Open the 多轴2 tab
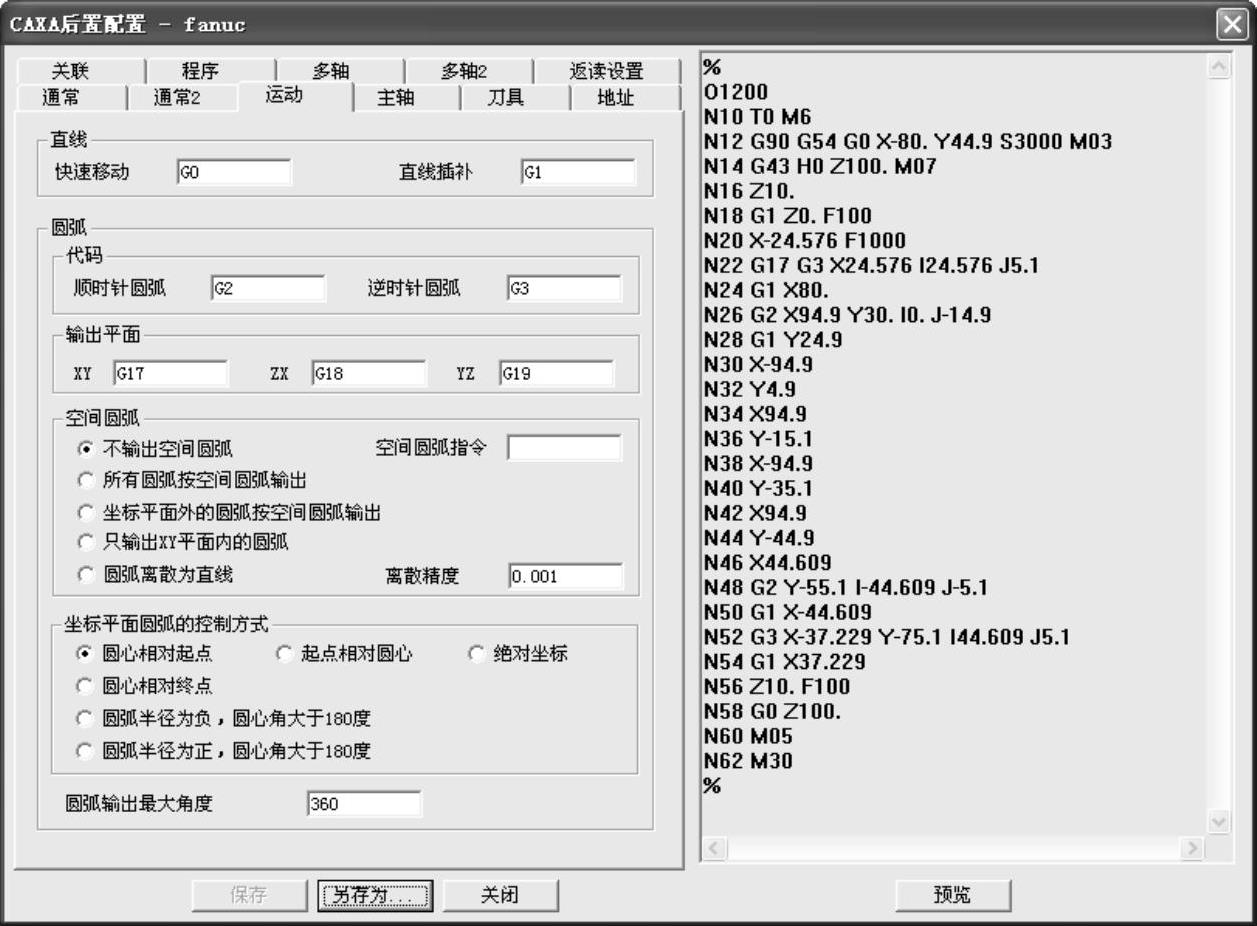Screen dimensions: 1257x926 [465, 71]
